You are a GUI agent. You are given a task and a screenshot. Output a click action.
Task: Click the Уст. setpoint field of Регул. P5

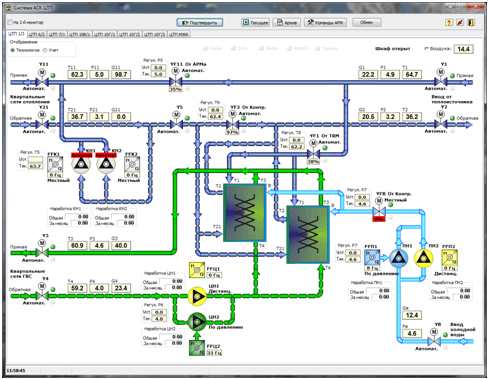[x=158, y=68]
